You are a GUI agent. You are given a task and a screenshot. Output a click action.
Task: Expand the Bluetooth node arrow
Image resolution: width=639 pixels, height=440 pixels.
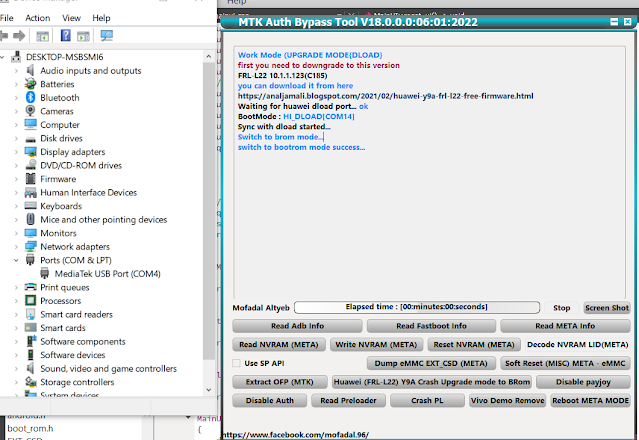click(16, 98)
